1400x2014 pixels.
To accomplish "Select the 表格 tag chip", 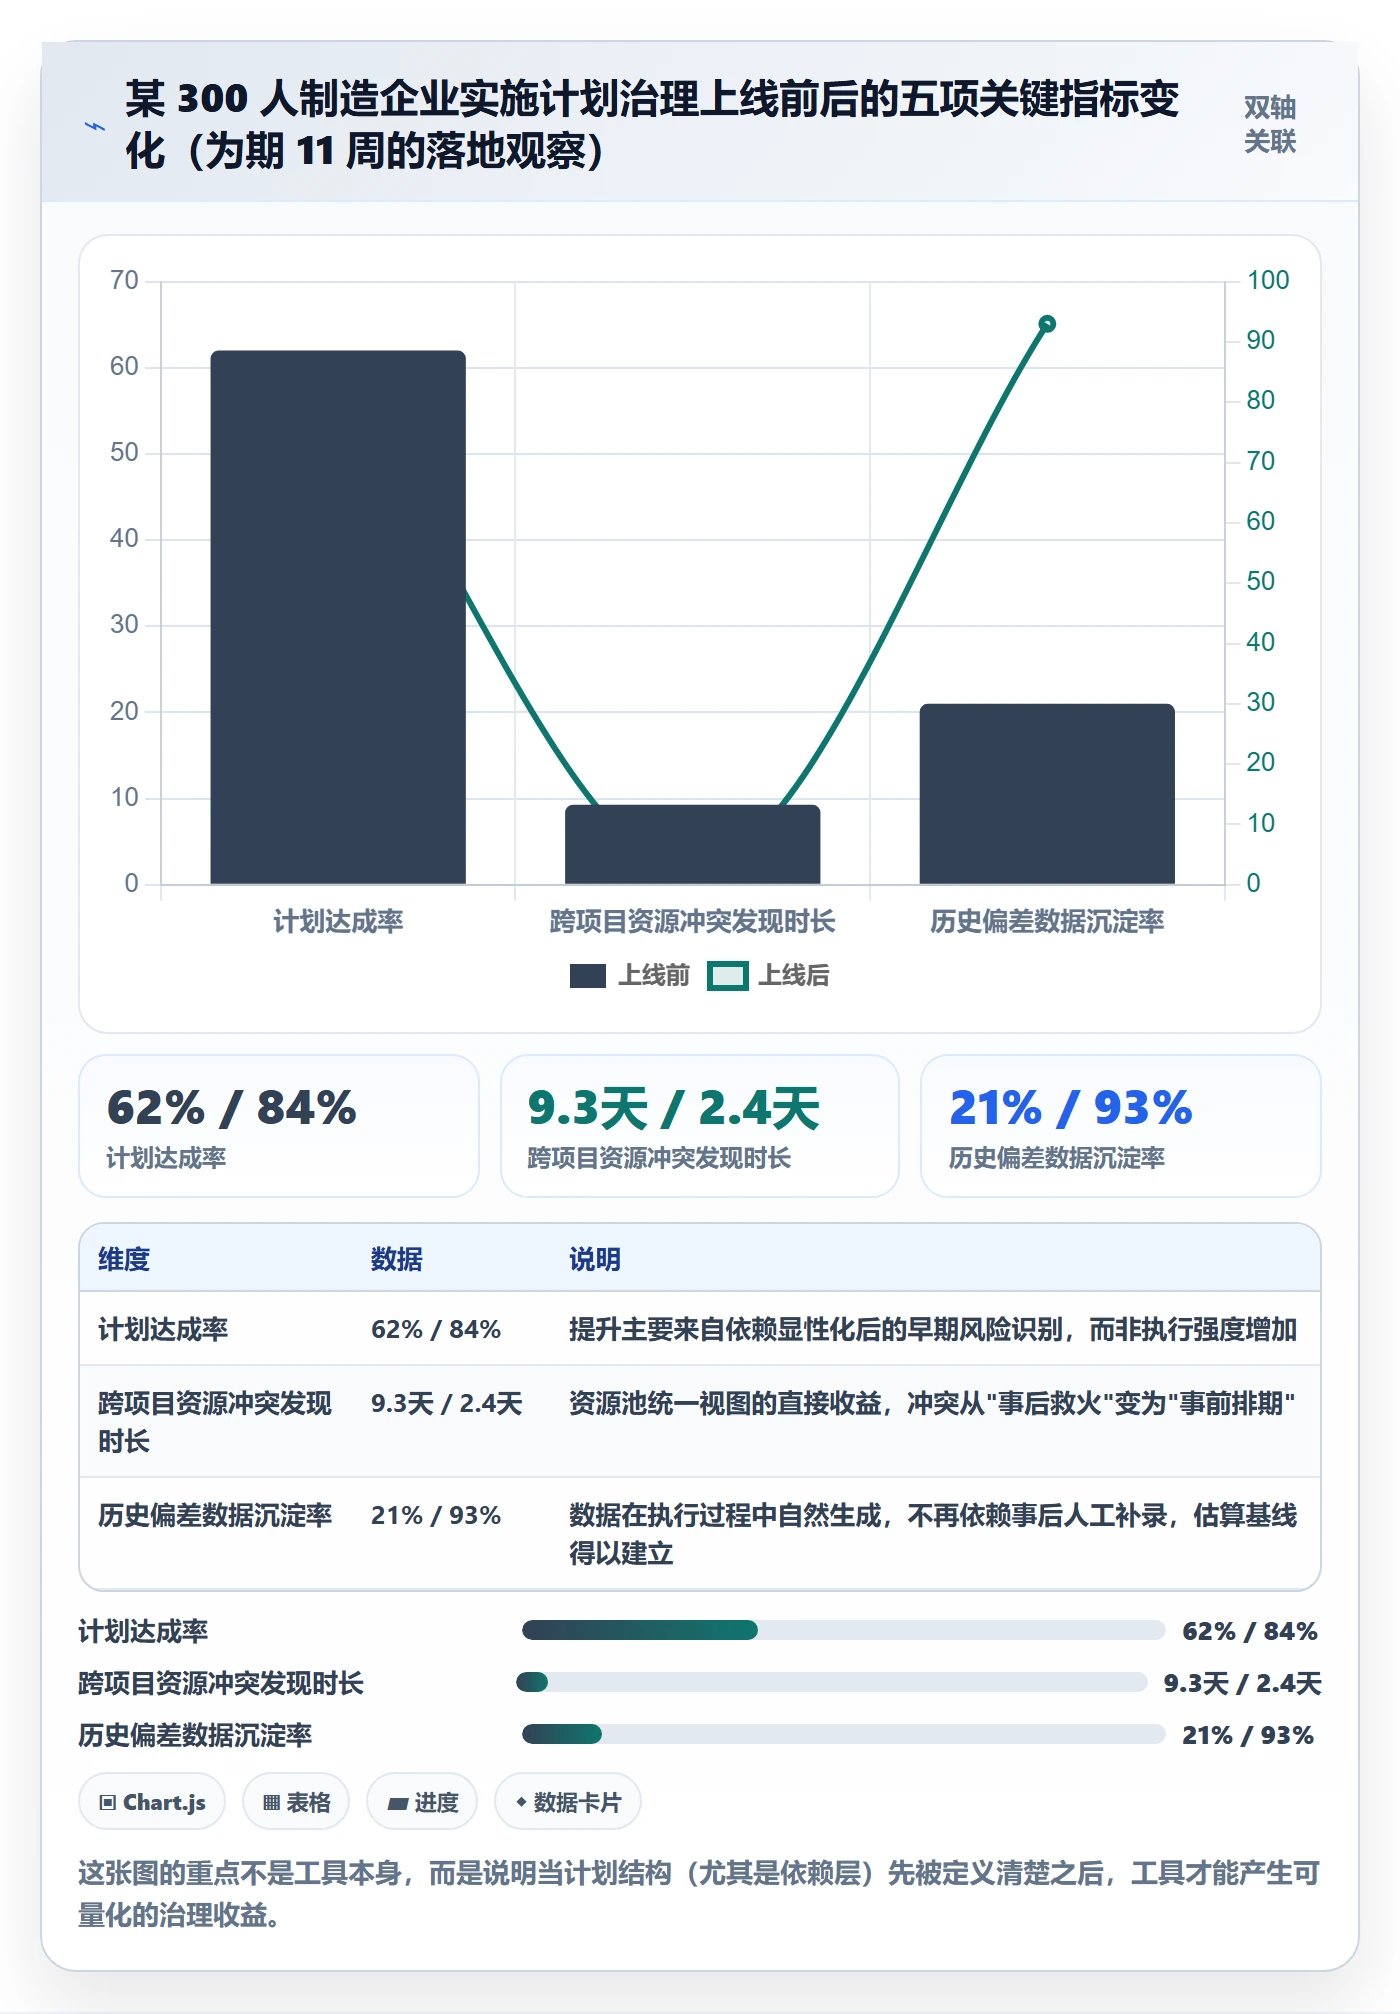I will (296, 1802).
